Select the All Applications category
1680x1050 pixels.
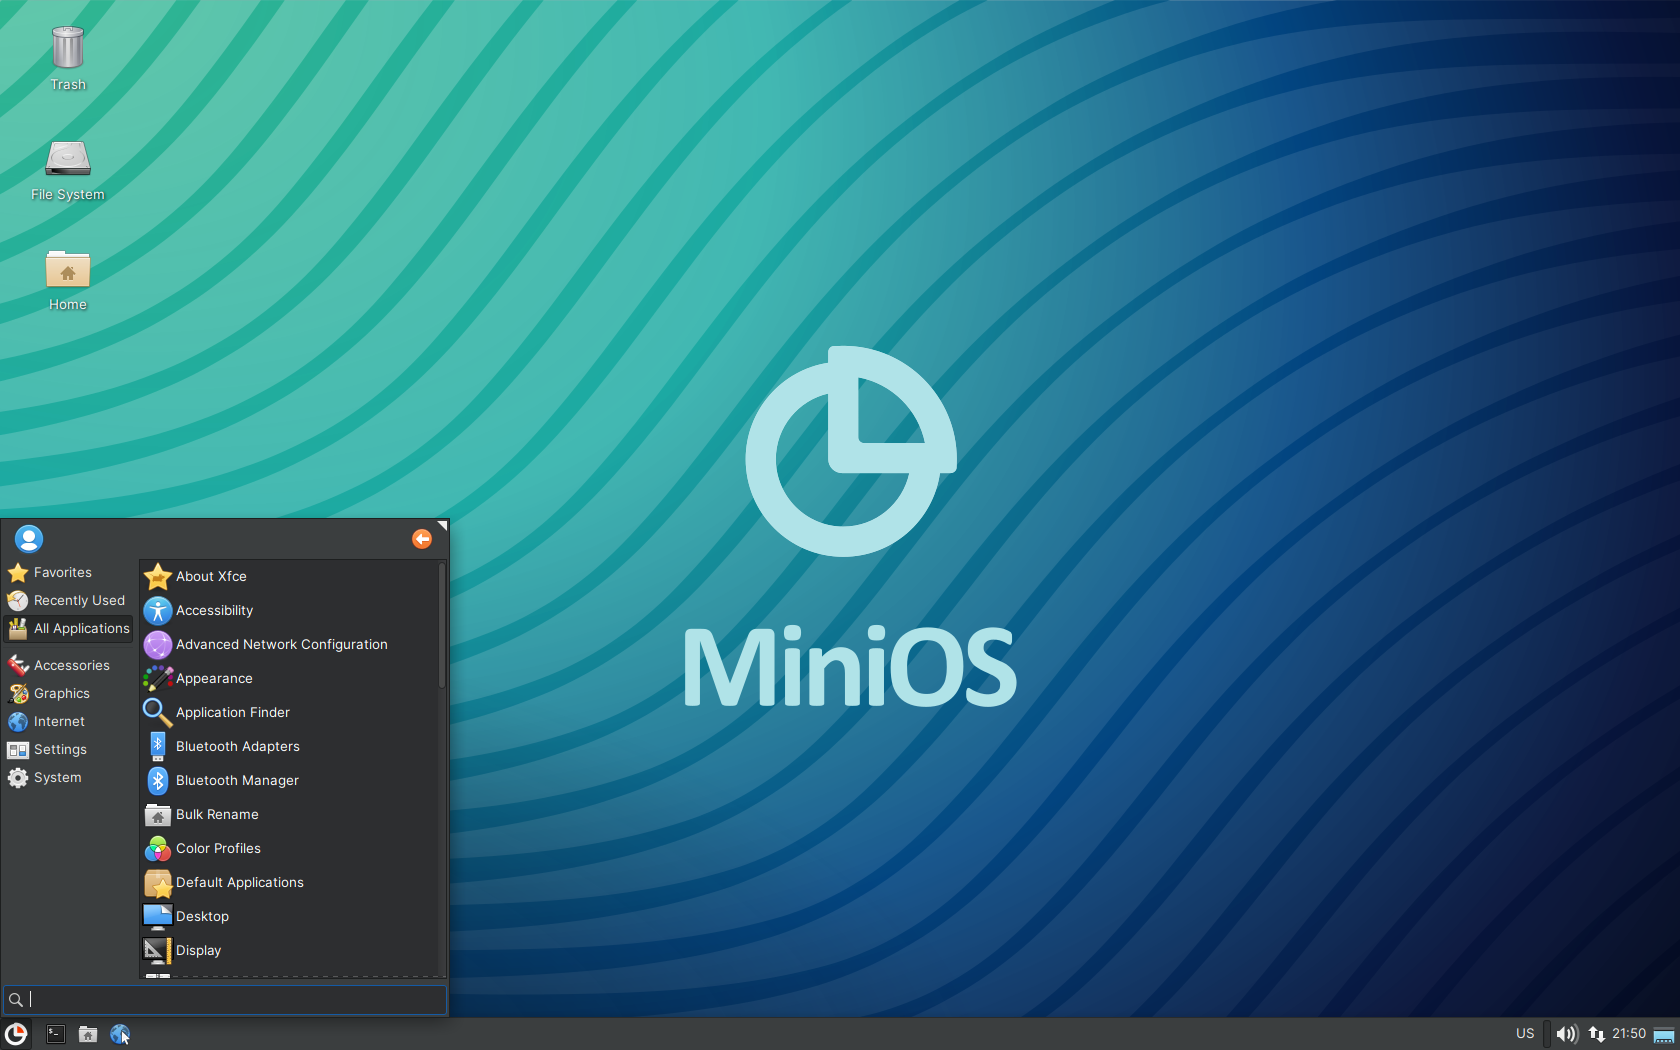point(68,628)
